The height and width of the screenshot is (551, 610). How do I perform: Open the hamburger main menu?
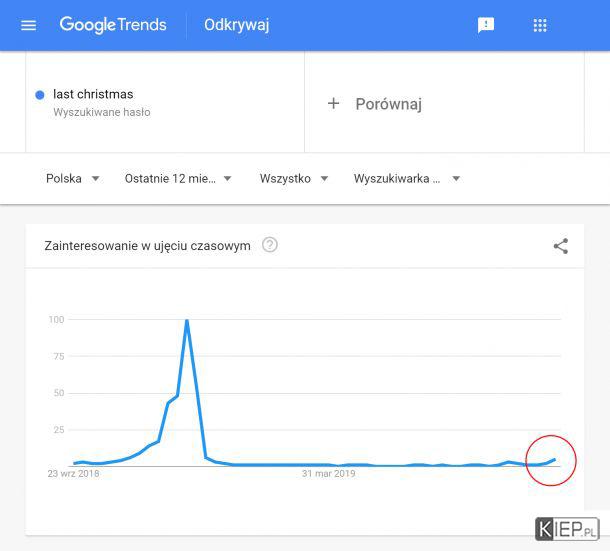pos(28,26)
